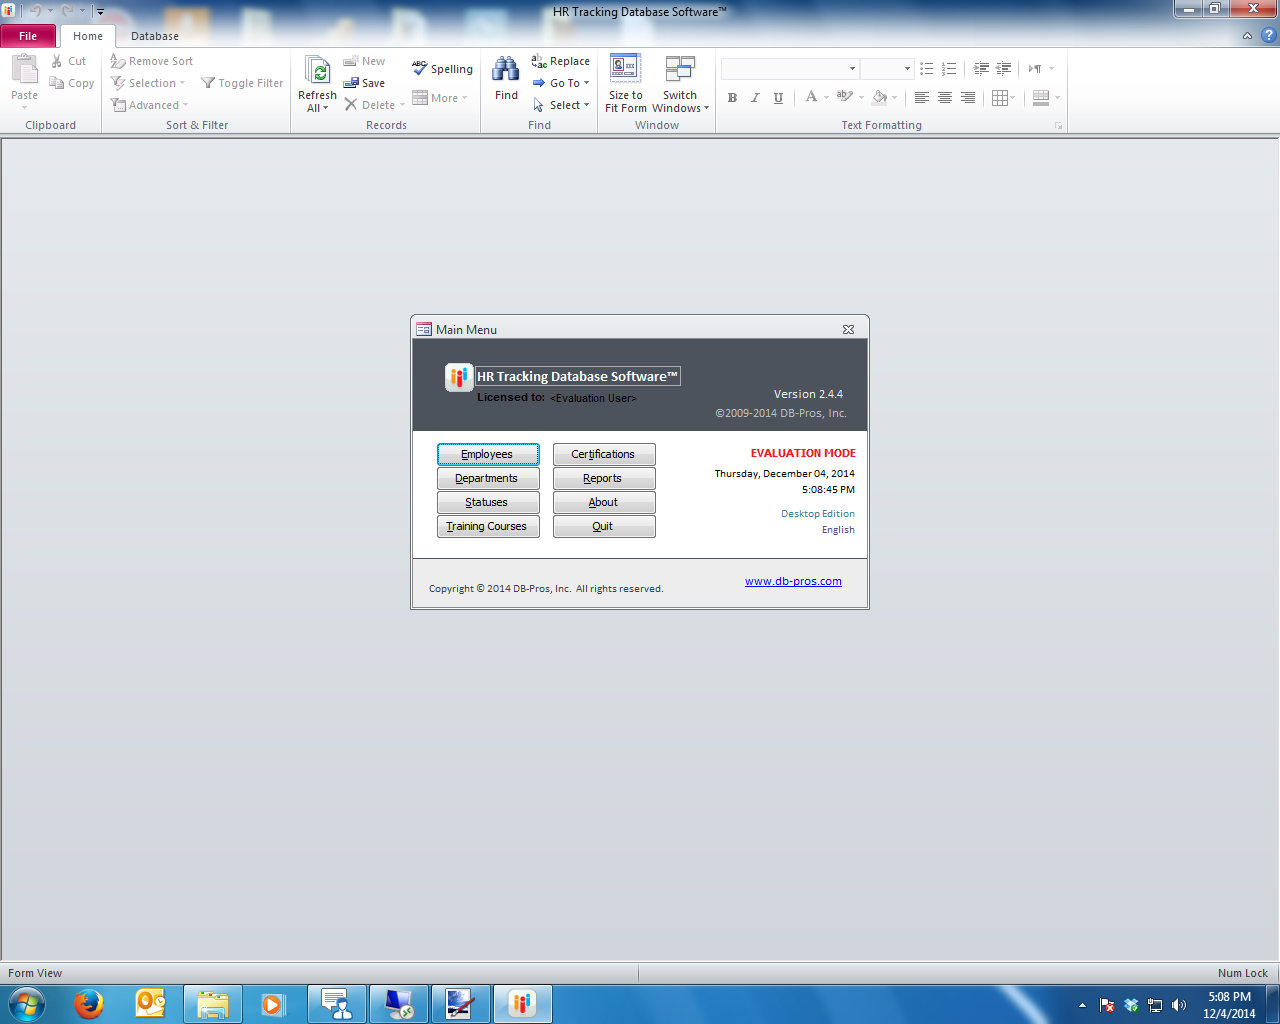Screen dimensions: 1280x1024
Task: Open Text Formatting dialog launcher
Action: [x=1058, y=126]
